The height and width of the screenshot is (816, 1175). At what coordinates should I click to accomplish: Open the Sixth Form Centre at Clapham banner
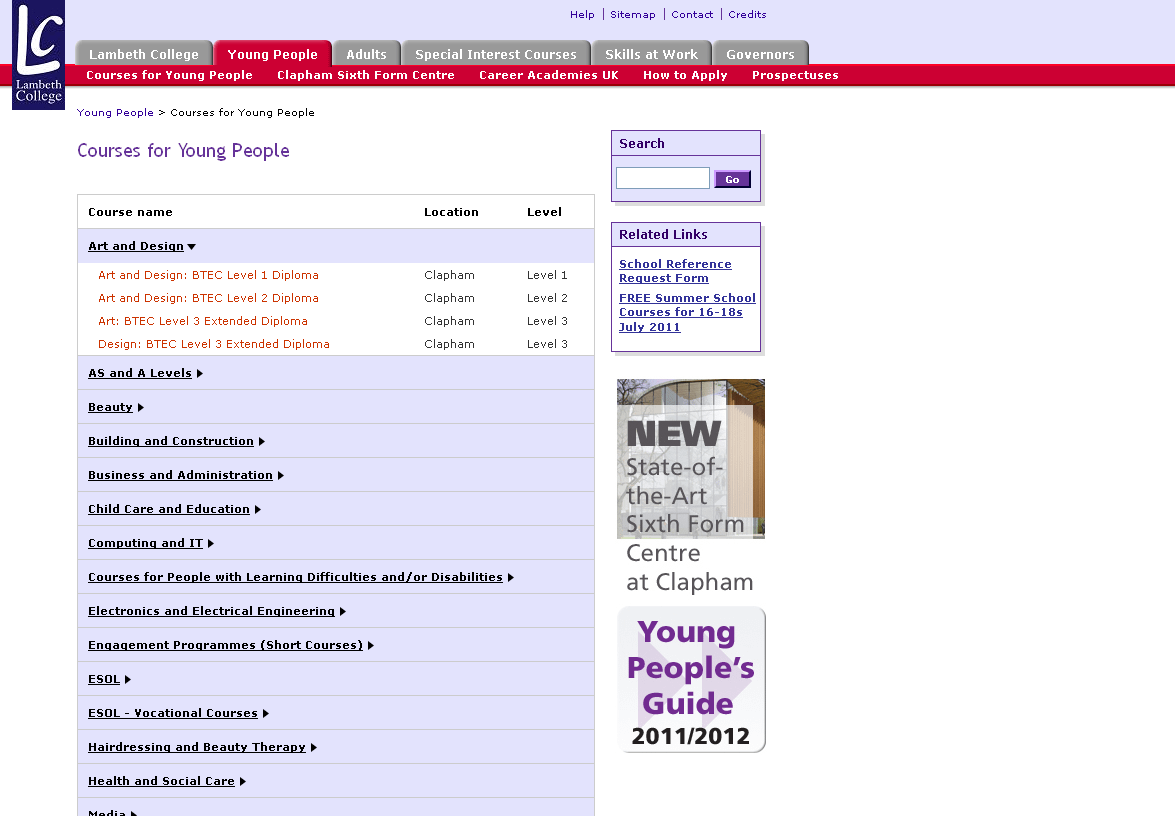pyautogui.click(x=691, y=485)
